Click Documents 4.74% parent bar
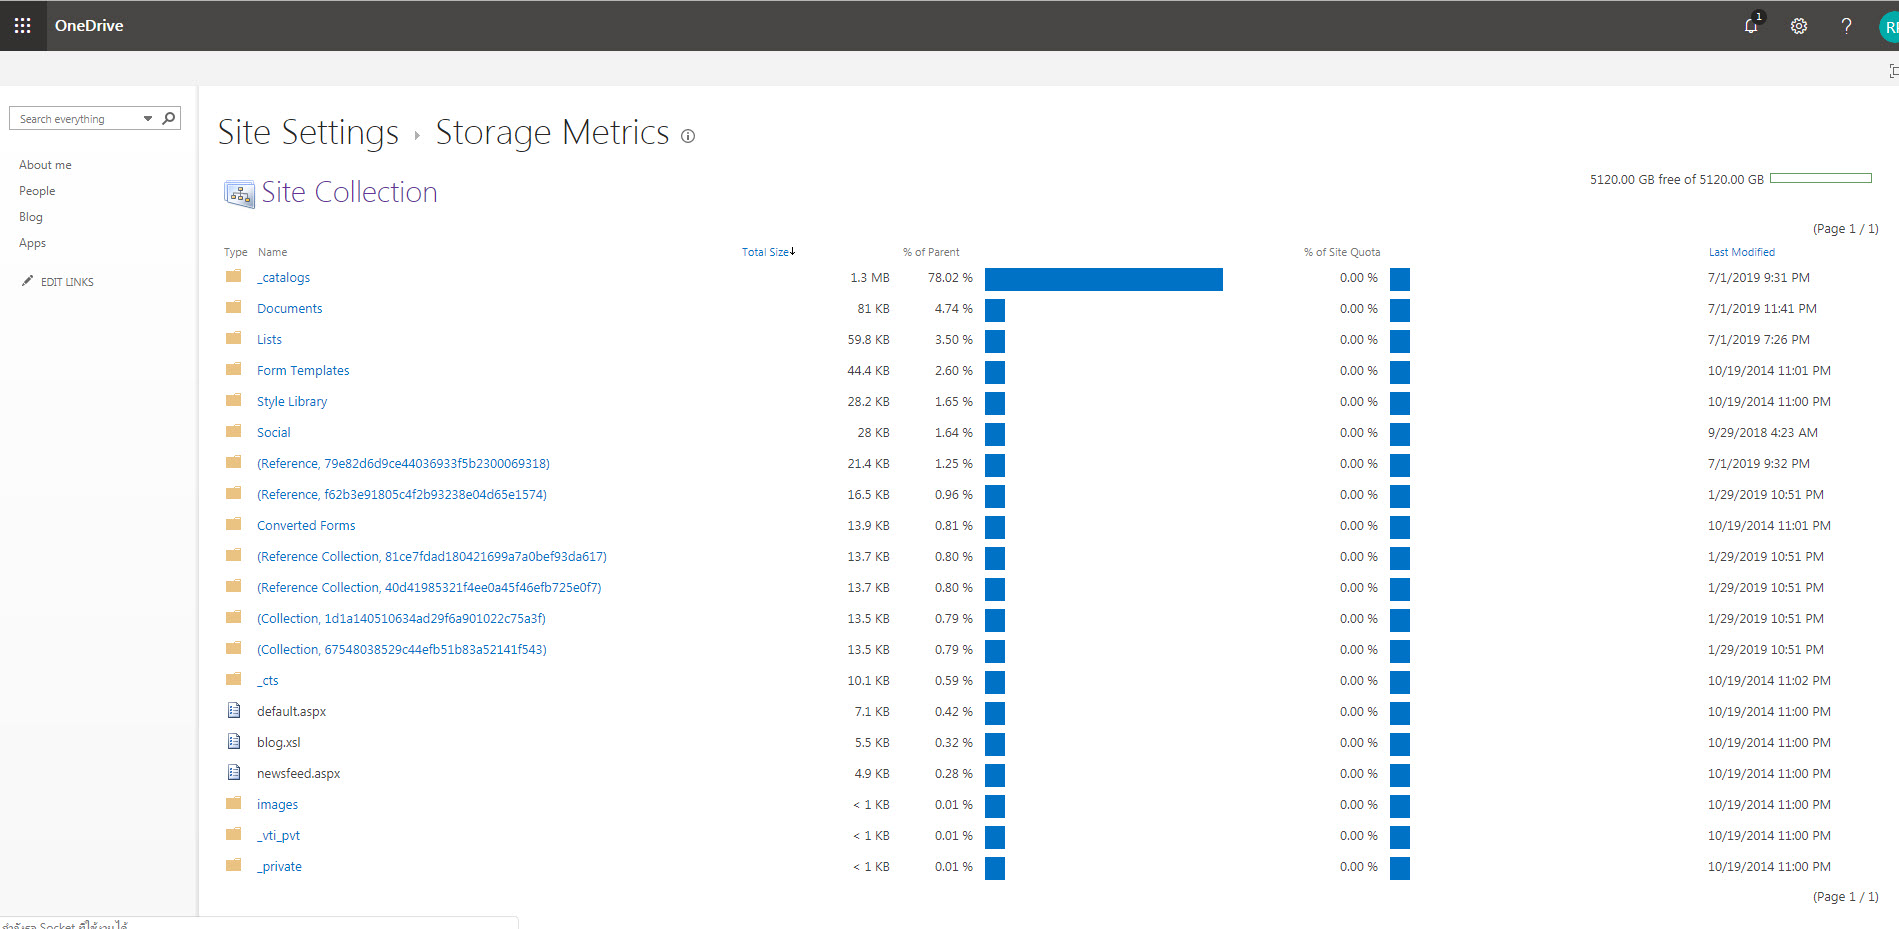This screenshot has width=1899, height=929. [x=995, y=310]
